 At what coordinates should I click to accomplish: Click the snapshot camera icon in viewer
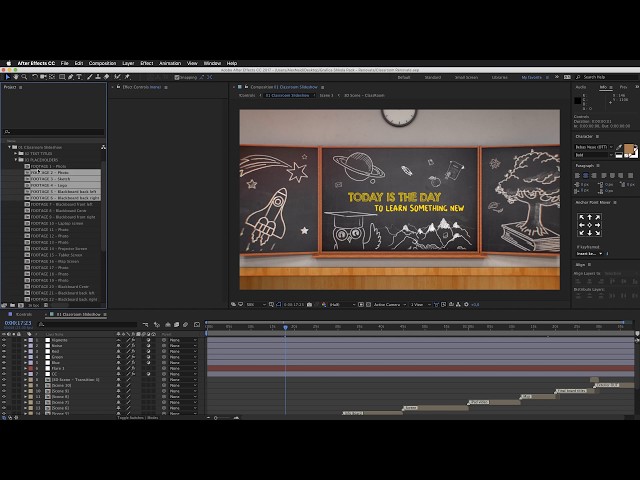coord(309,304)
